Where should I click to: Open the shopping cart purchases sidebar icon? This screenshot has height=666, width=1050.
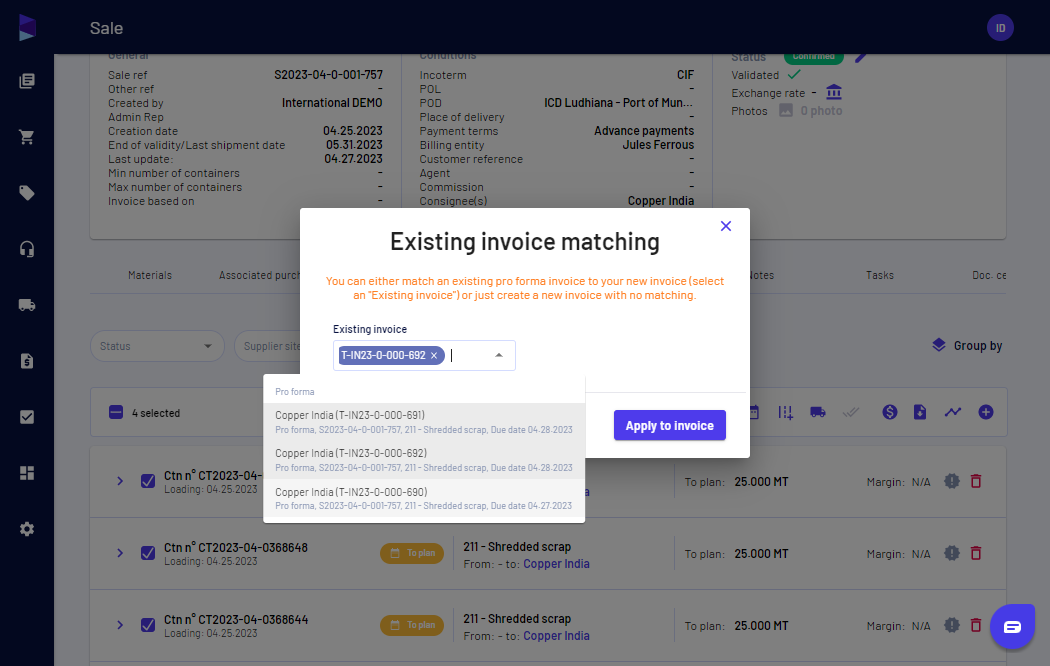point(27,137)
